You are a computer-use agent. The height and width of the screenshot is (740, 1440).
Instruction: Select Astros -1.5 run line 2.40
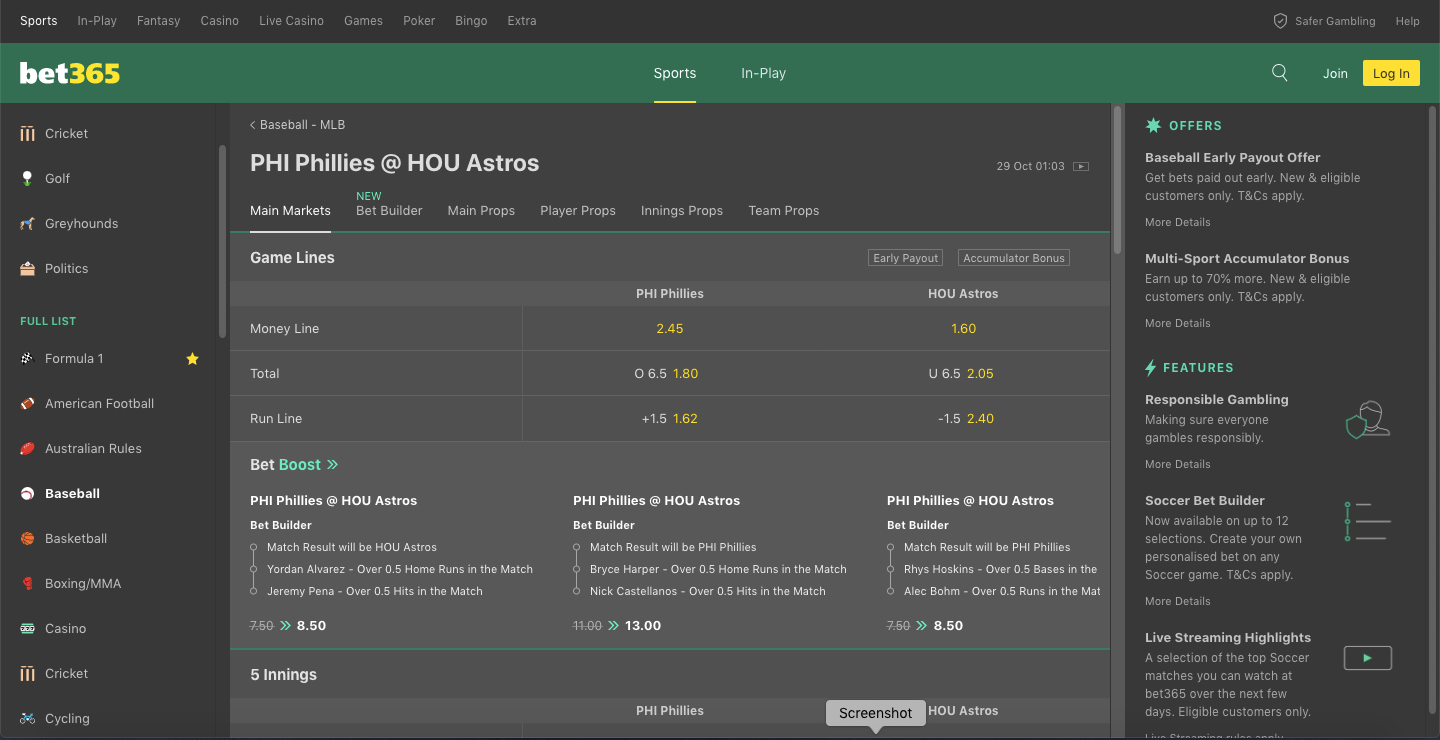click(963, 418)
